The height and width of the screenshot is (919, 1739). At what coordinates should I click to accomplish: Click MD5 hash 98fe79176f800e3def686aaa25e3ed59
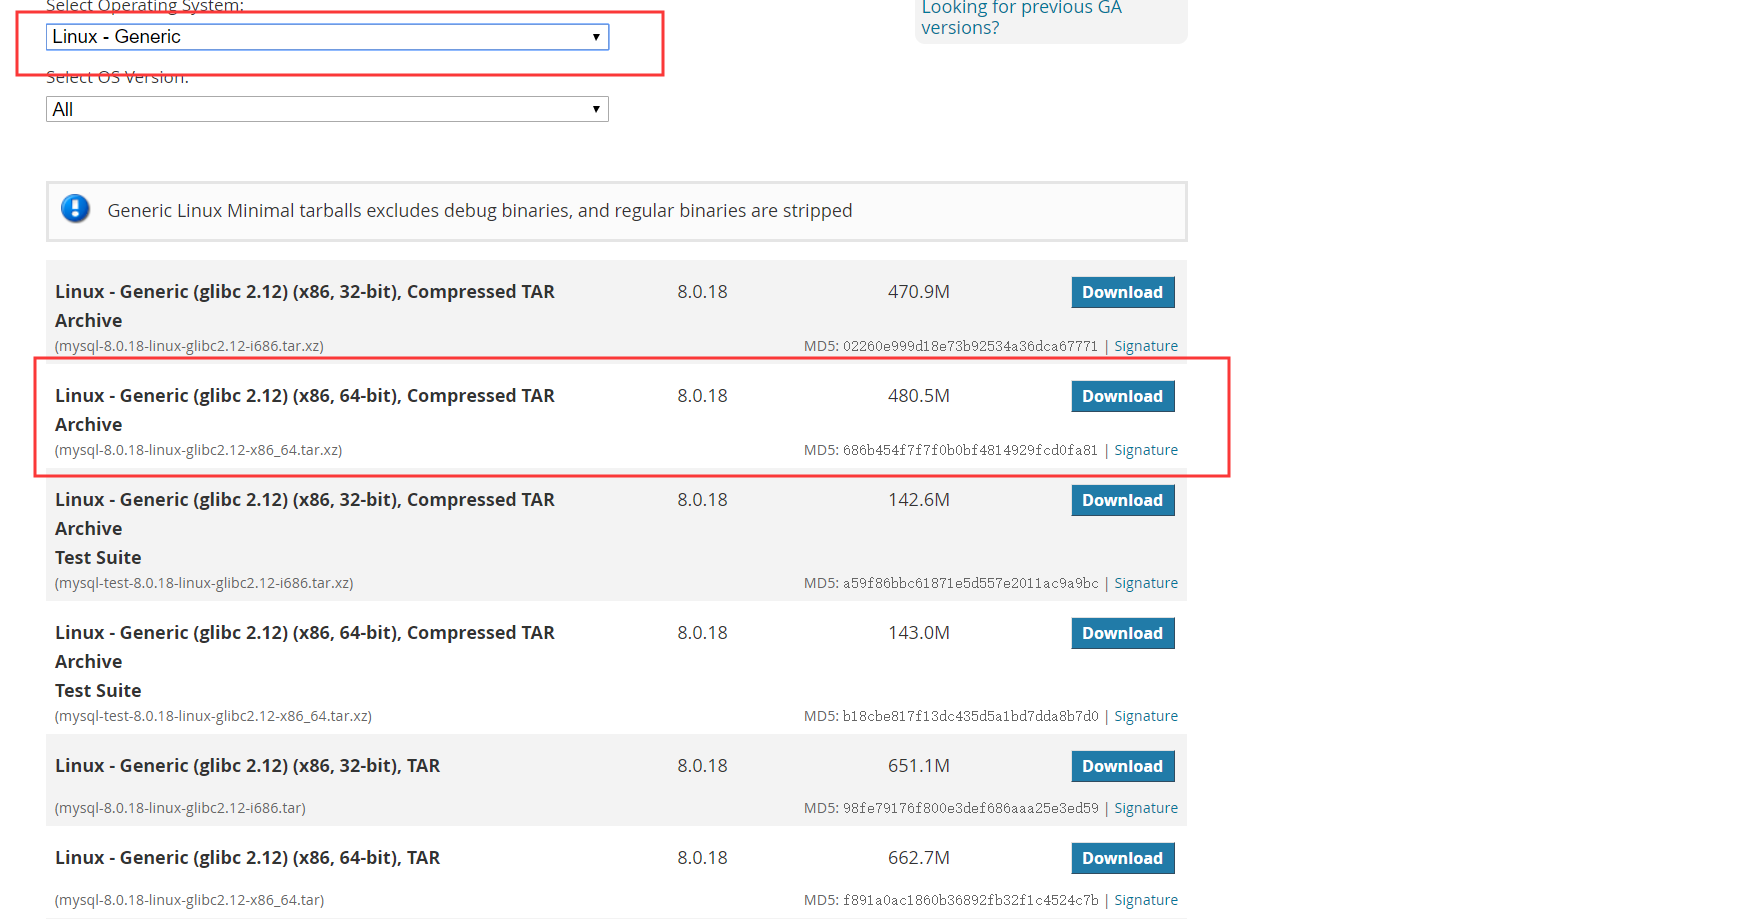pyautogui.click(x=970, y=808)
